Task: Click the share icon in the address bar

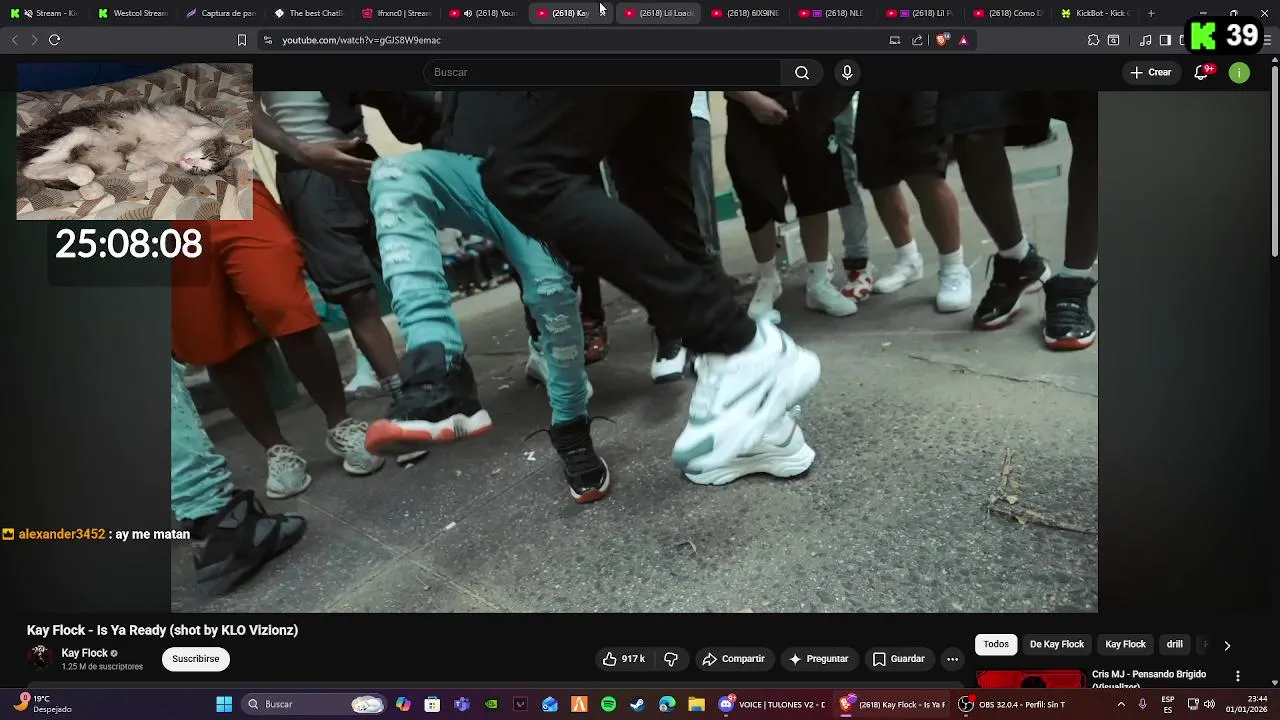Action: tap(917, 40)
